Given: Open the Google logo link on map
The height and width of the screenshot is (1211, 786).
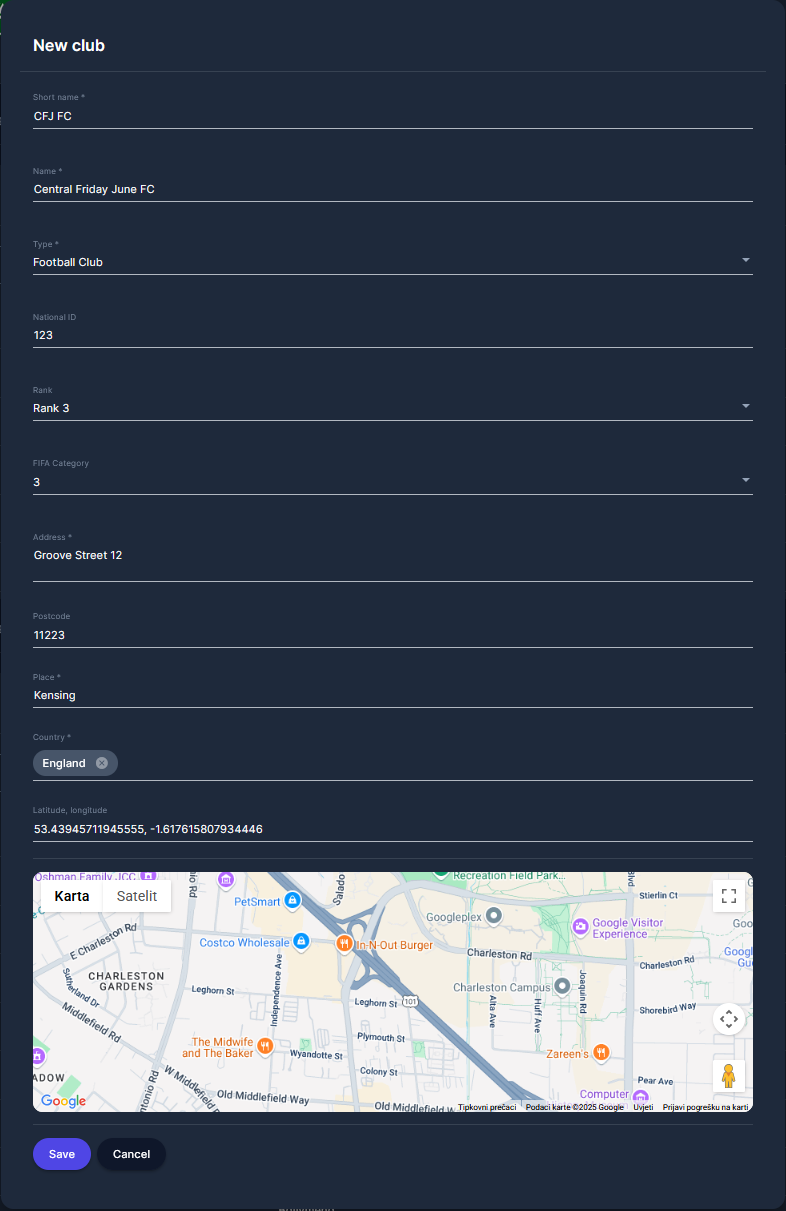Looking at the screenshot, I should tap(63, 1101).
